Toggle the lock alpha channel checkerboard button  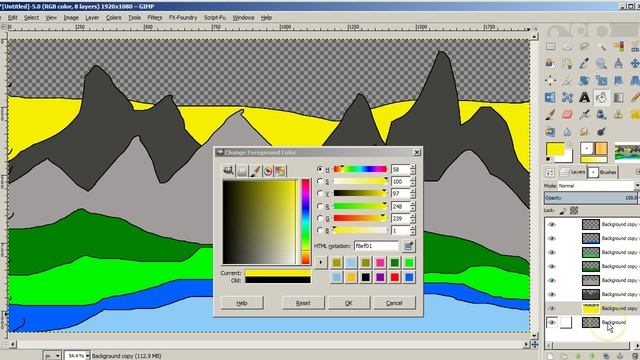click(574, 211)
